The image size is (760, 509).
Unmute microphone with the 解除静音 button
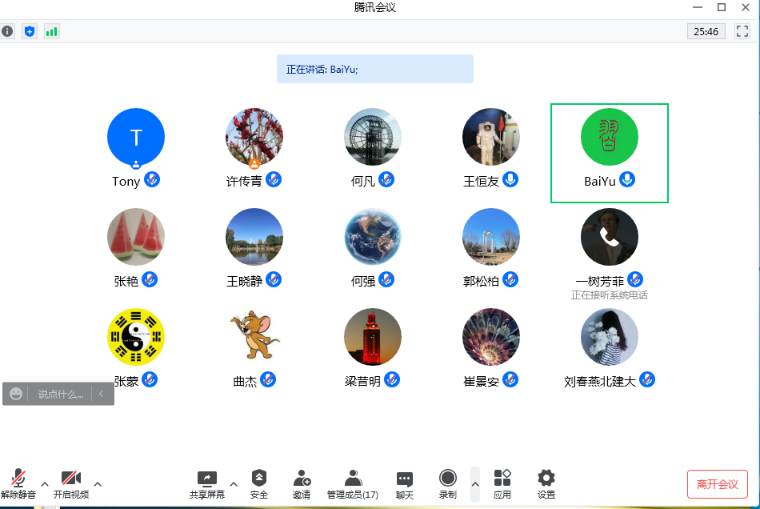pos(18,482)
